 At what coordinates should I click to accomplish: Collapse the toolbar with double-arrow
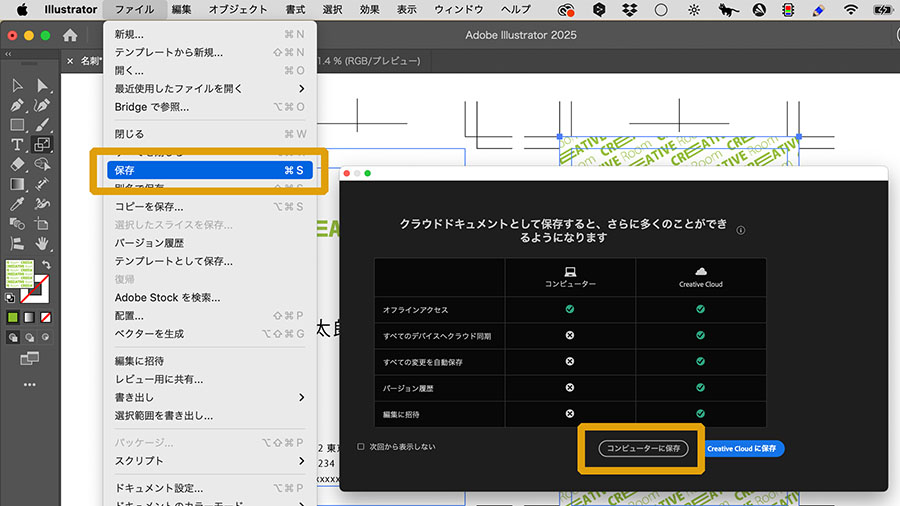click(x=8, y=54)
